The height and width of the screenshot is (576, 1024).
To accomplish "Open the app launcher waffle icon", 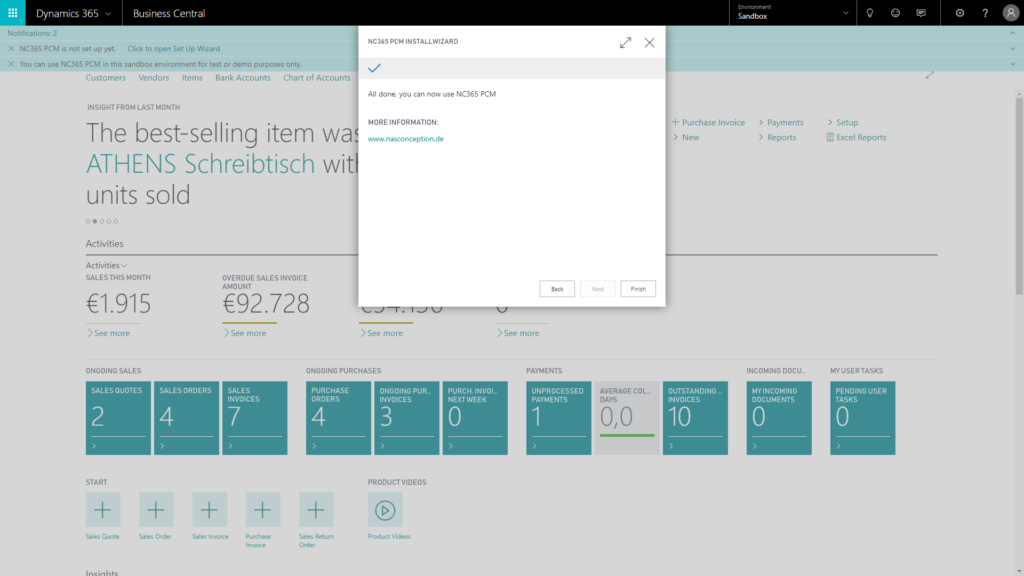I will (12, 12).
